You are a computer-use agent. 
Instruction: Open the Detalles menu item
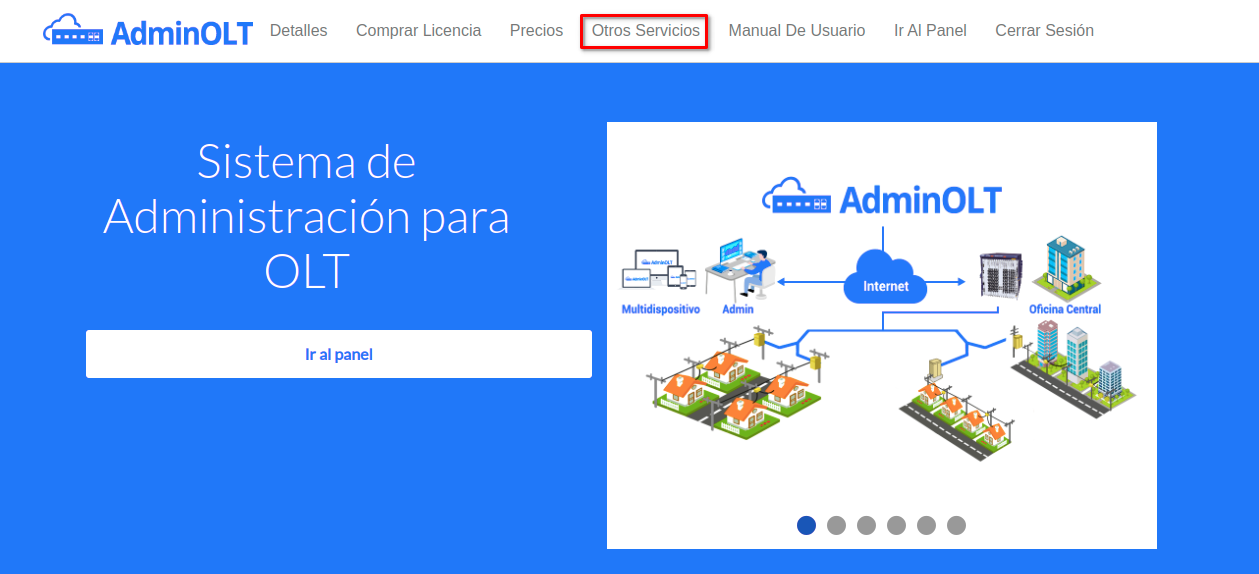coord(298,31)
